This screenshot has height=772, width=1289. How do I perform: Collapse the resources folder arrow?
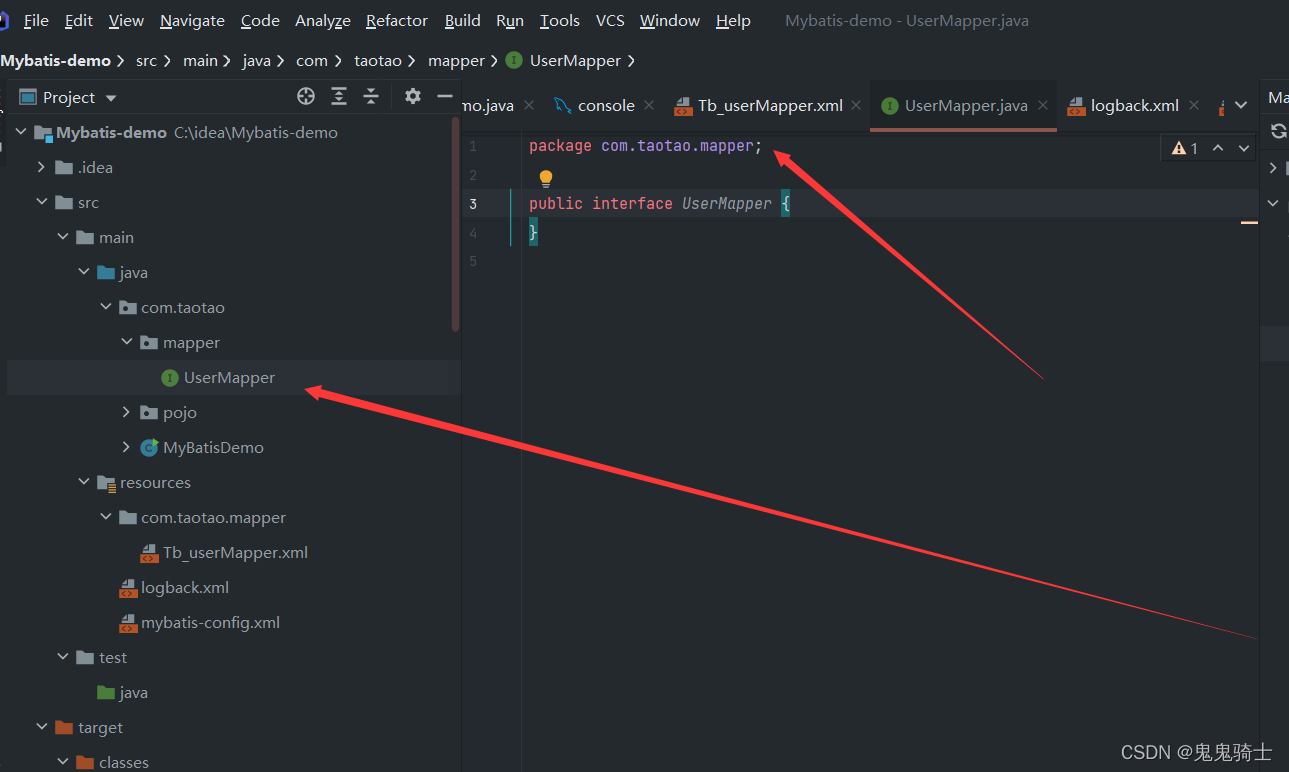pyautogui.click(x=84, y=482)
